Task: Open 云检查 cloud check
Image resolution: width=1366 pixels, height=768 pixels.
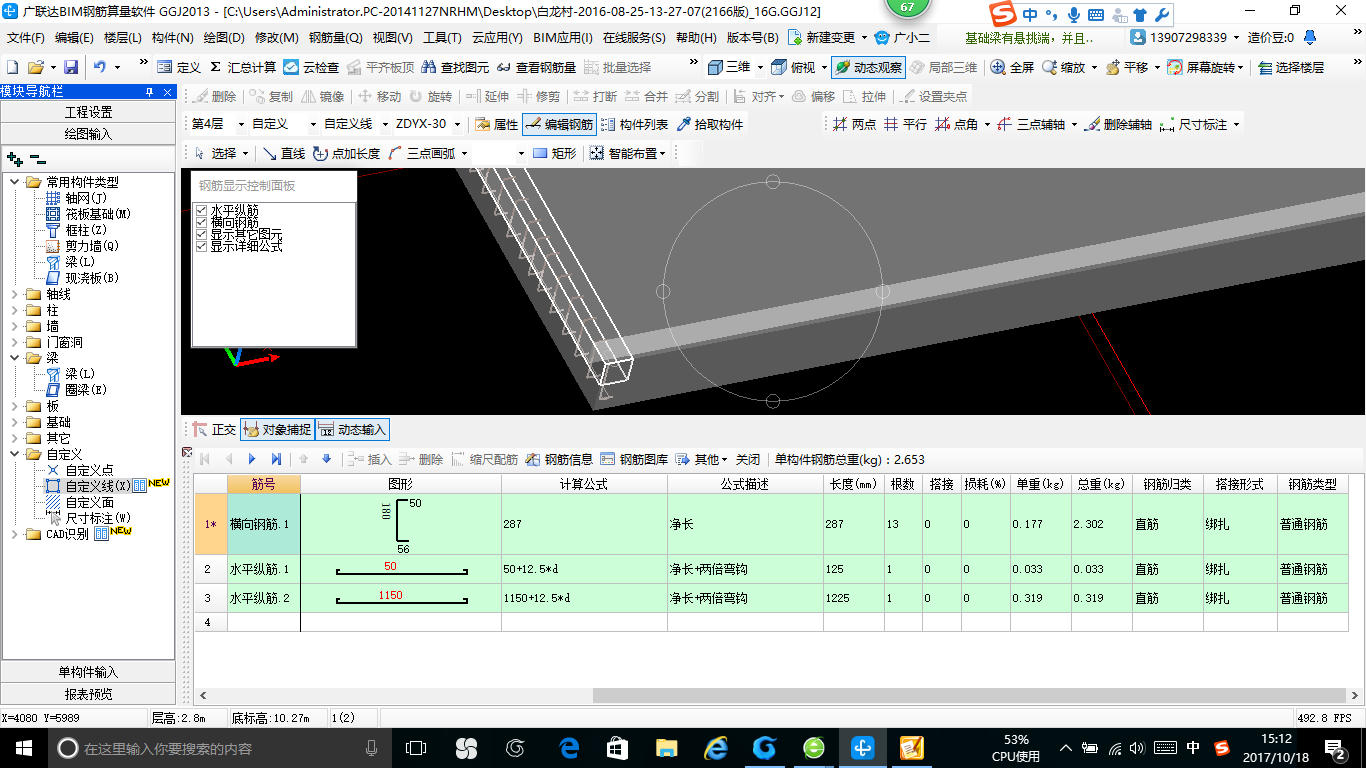Action: pyautogui.click(x=311, y=67)
